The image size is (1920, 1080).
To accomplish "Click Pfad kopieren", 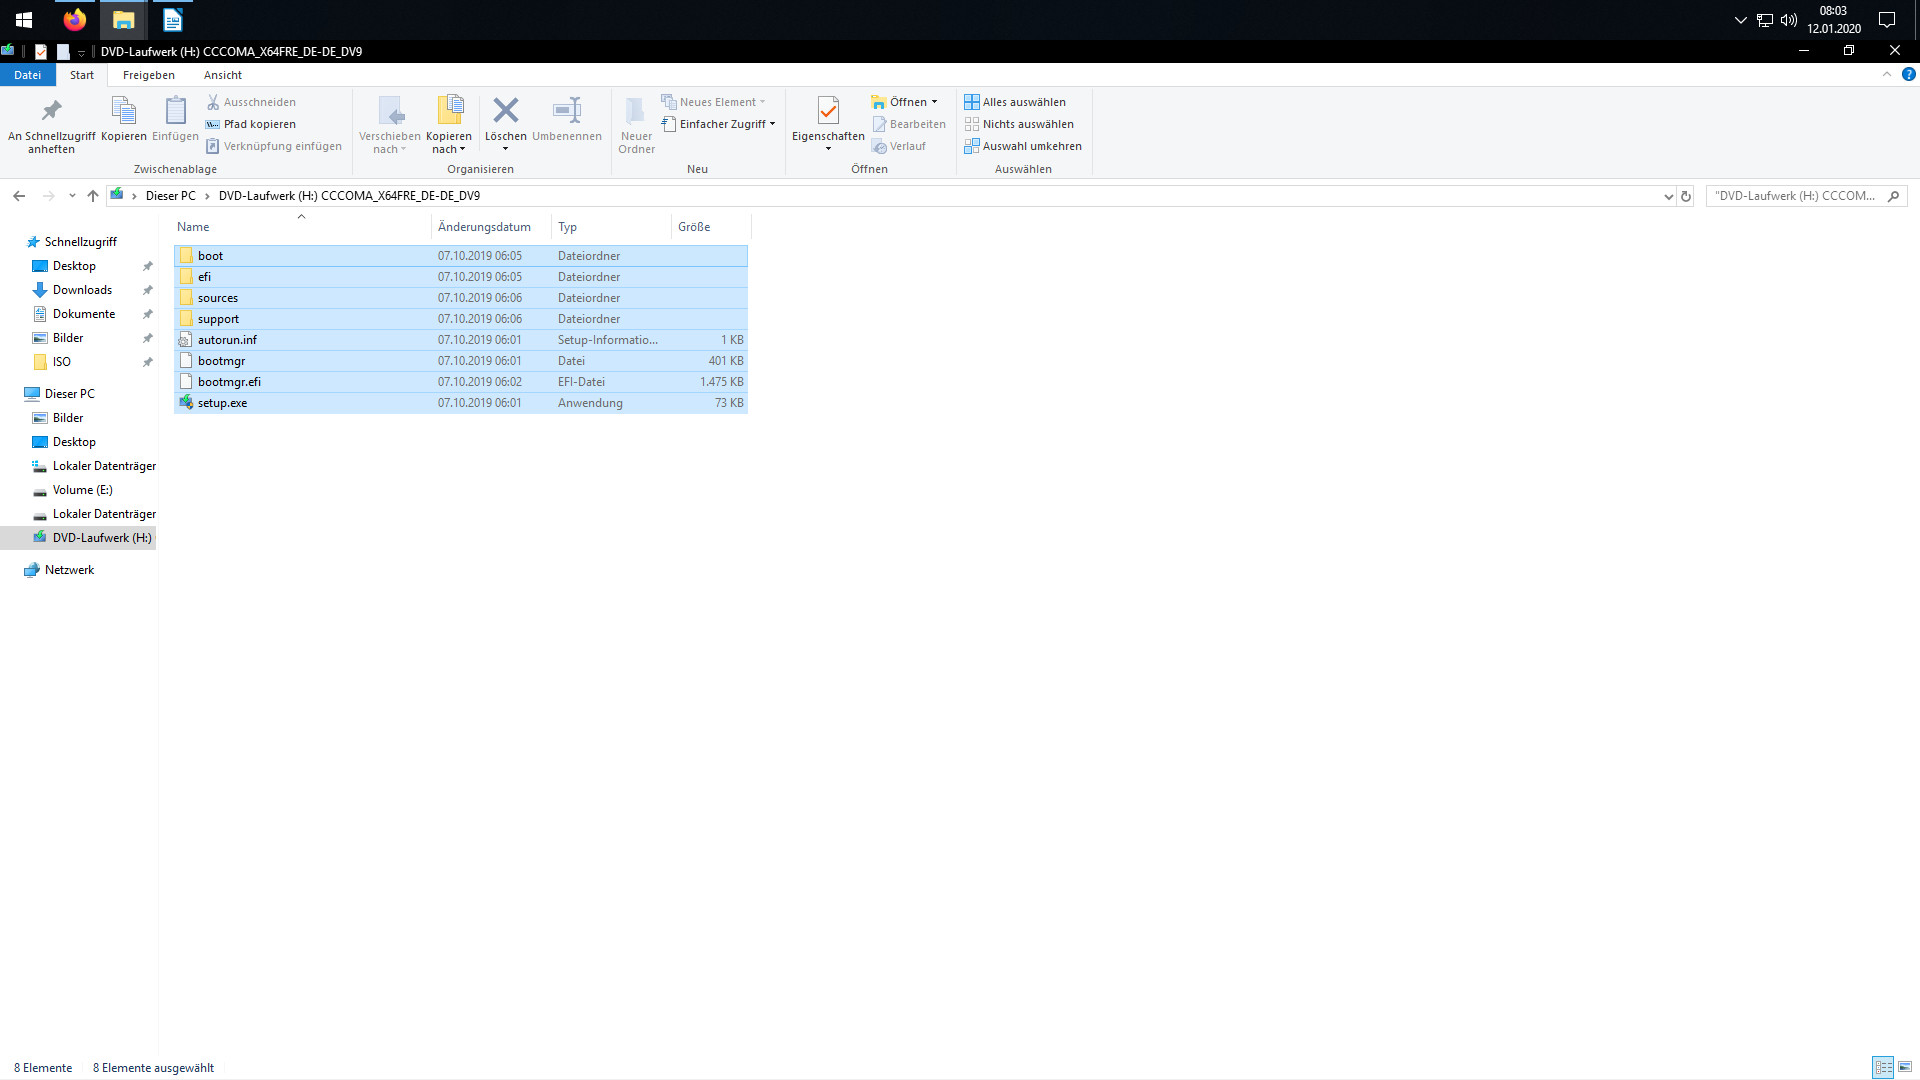I will pos(251,124).
